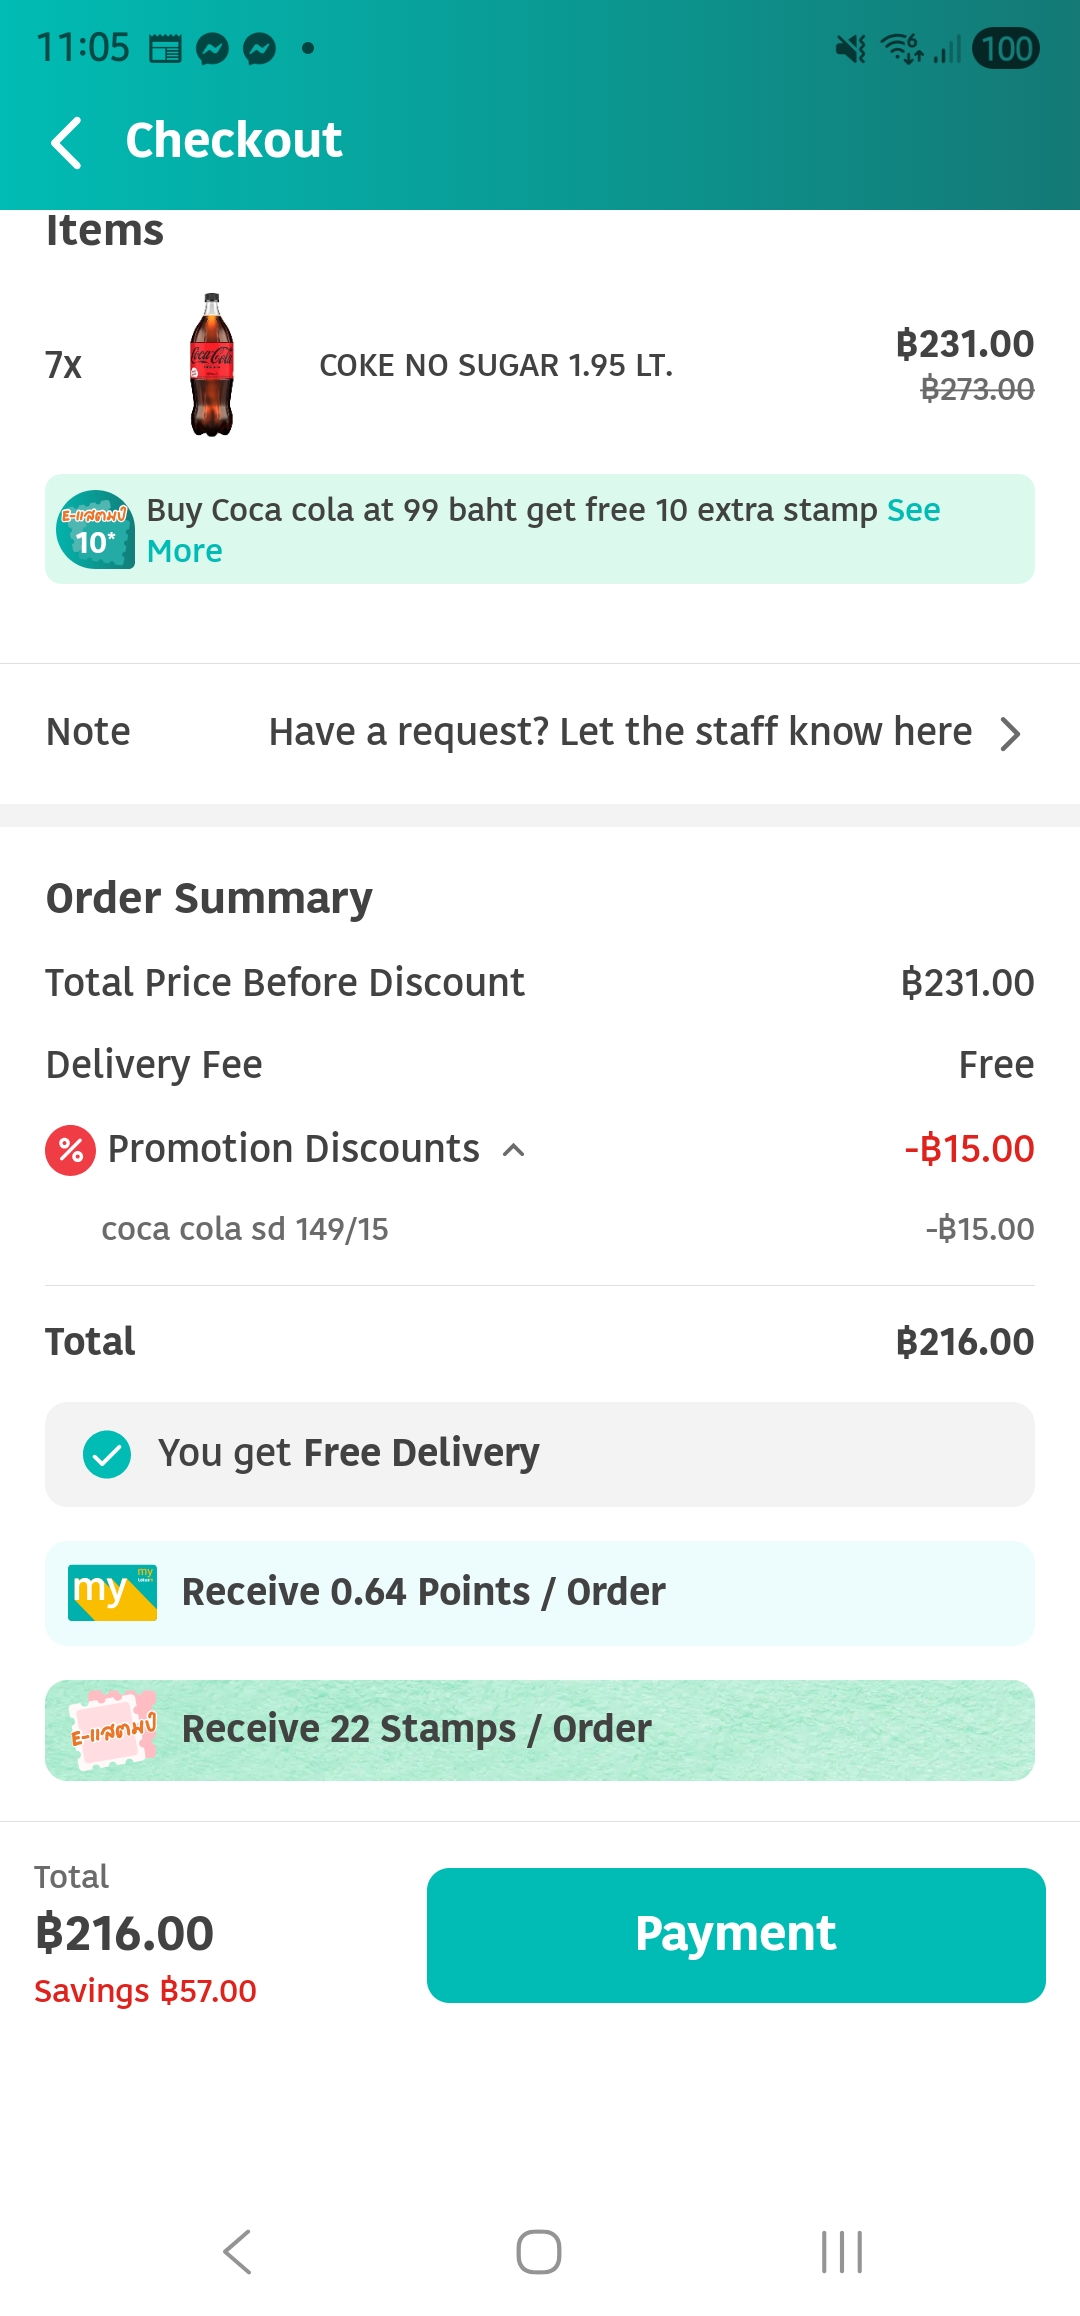
Task: Tap the Android home navigation icon
Action: [x=539, y=2252]
